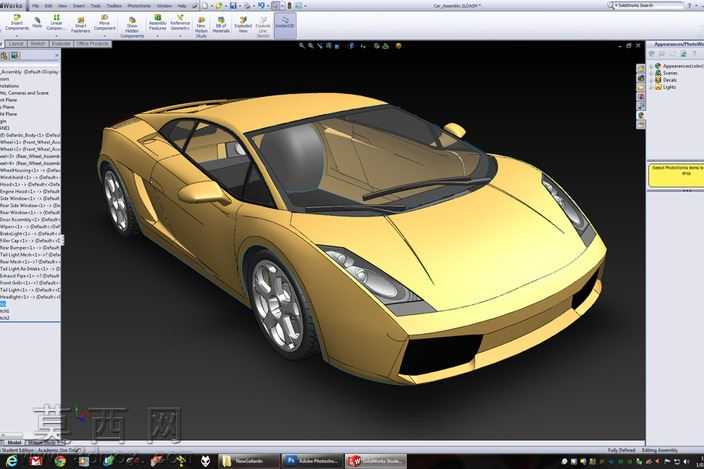Click the Rebuild traffic light icon

click(x=289, y=6)
